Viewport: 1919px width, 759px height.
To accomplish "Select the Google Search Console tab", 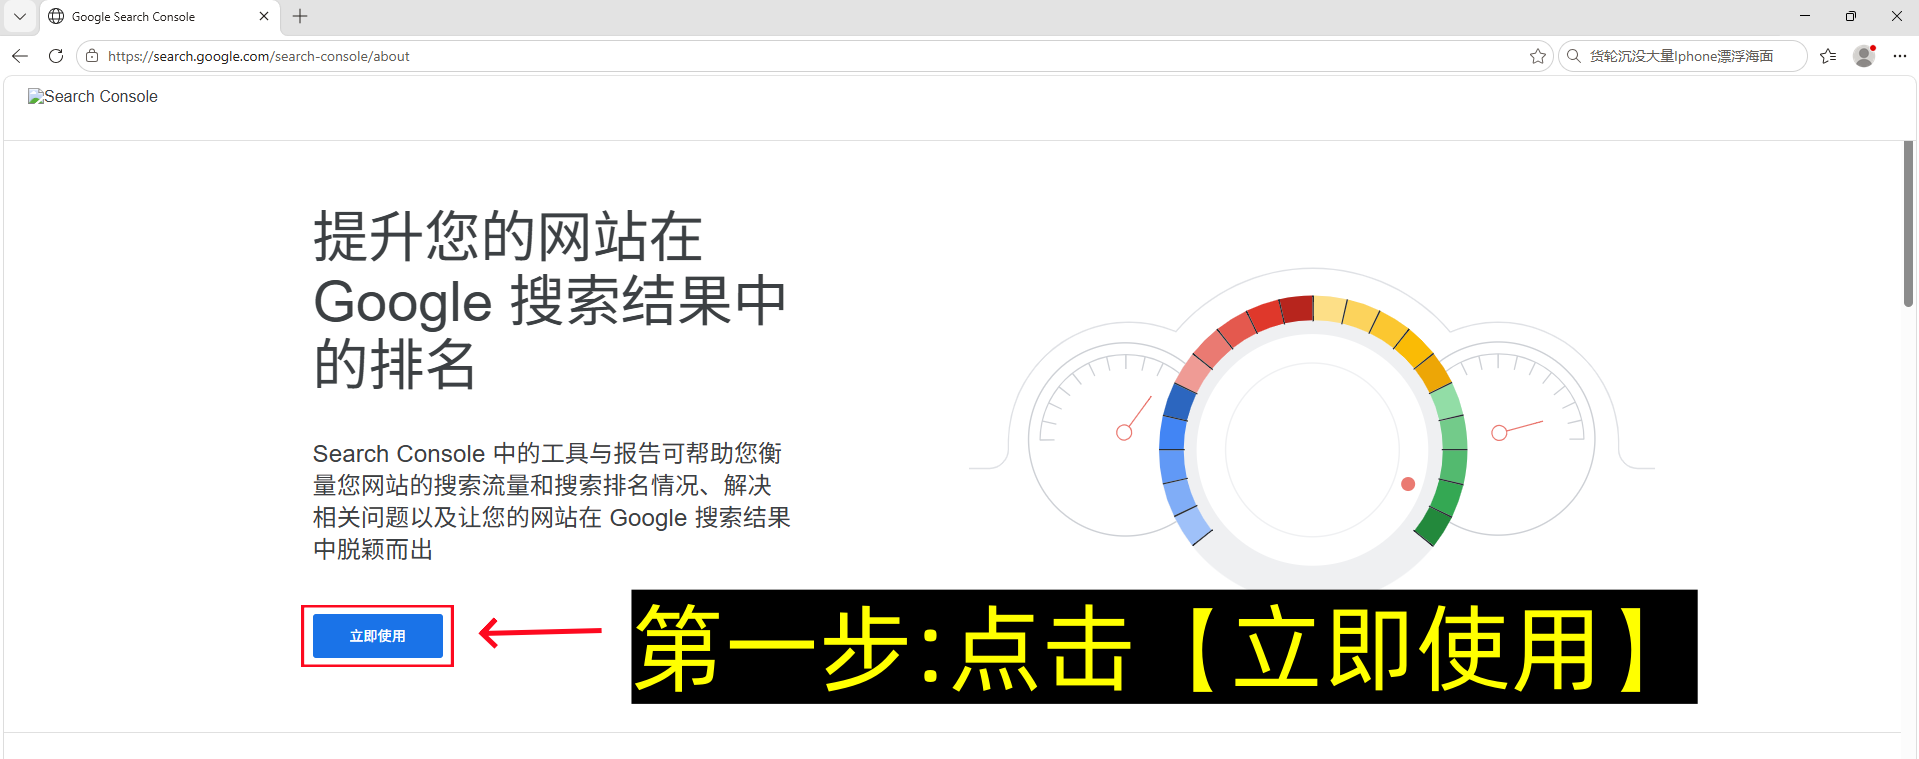I will pyautogui.click(x=160, y=17).
